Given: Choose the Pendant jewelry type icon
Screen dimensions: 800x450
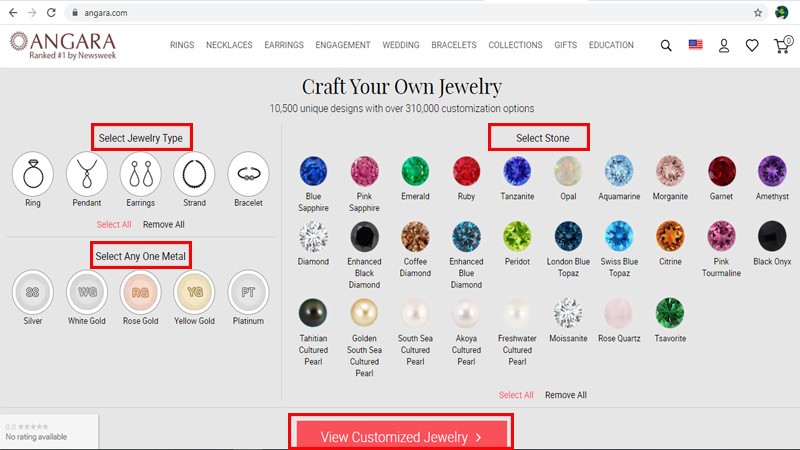Looking at the screenshot, I should (87, 174).
